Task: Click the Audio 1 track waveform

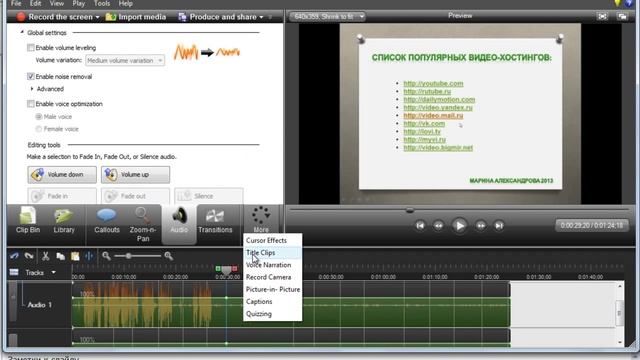Action: [291, 304]
